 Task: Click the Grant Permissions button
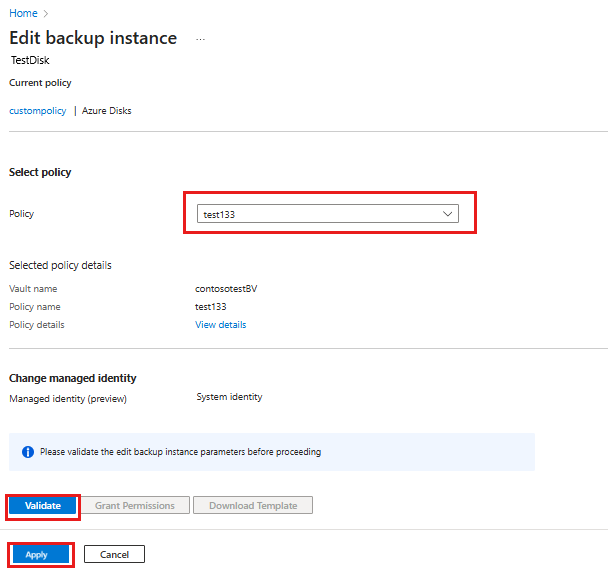(135, 505)
